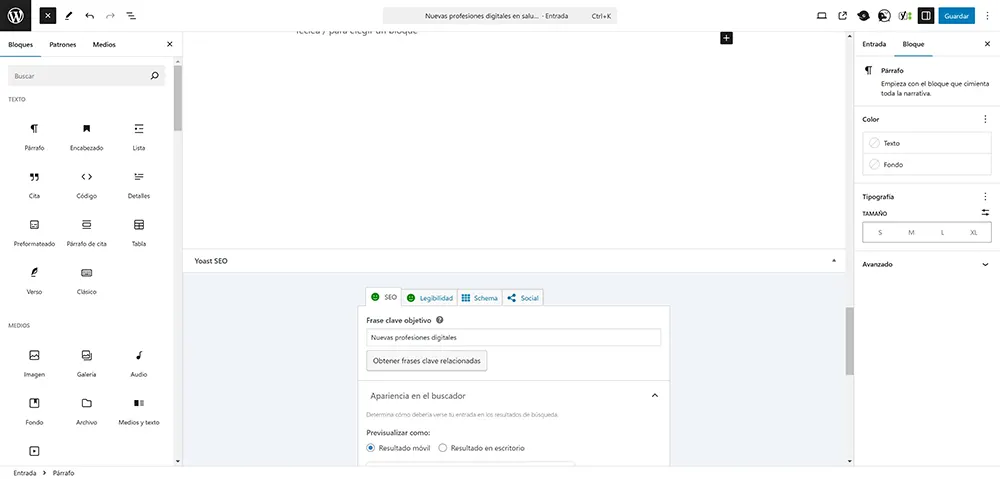Select Resultado en escritorio preview option

(x=443, y=448)
